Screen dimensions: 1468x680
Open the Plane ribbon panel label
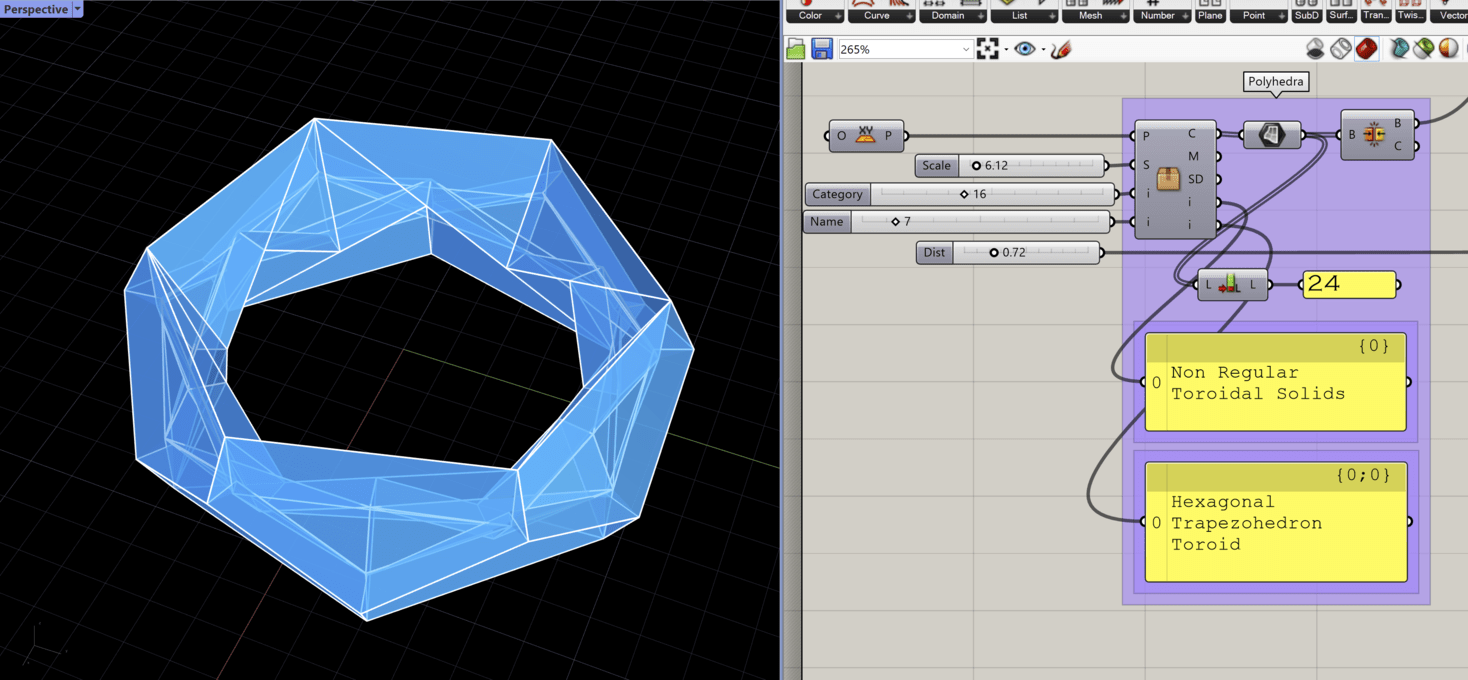pos(1210,15)
